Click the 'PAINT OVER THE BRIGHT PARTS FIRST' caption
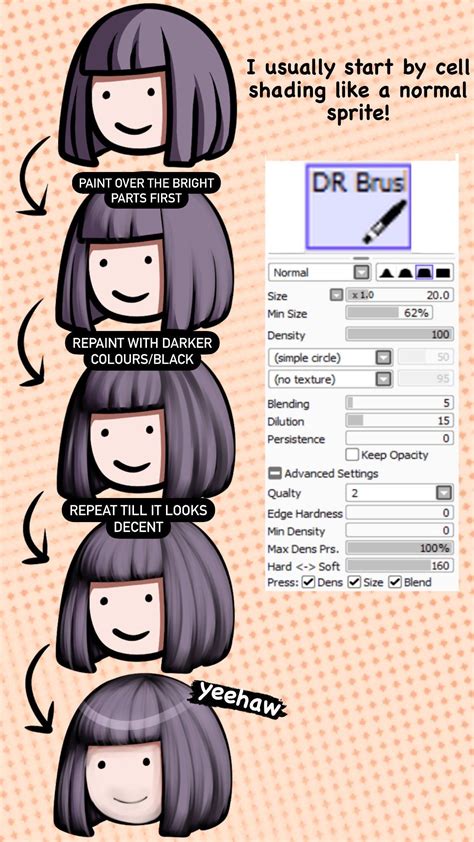The height and width of the screenshot is (842, 474). coord(145,191)
